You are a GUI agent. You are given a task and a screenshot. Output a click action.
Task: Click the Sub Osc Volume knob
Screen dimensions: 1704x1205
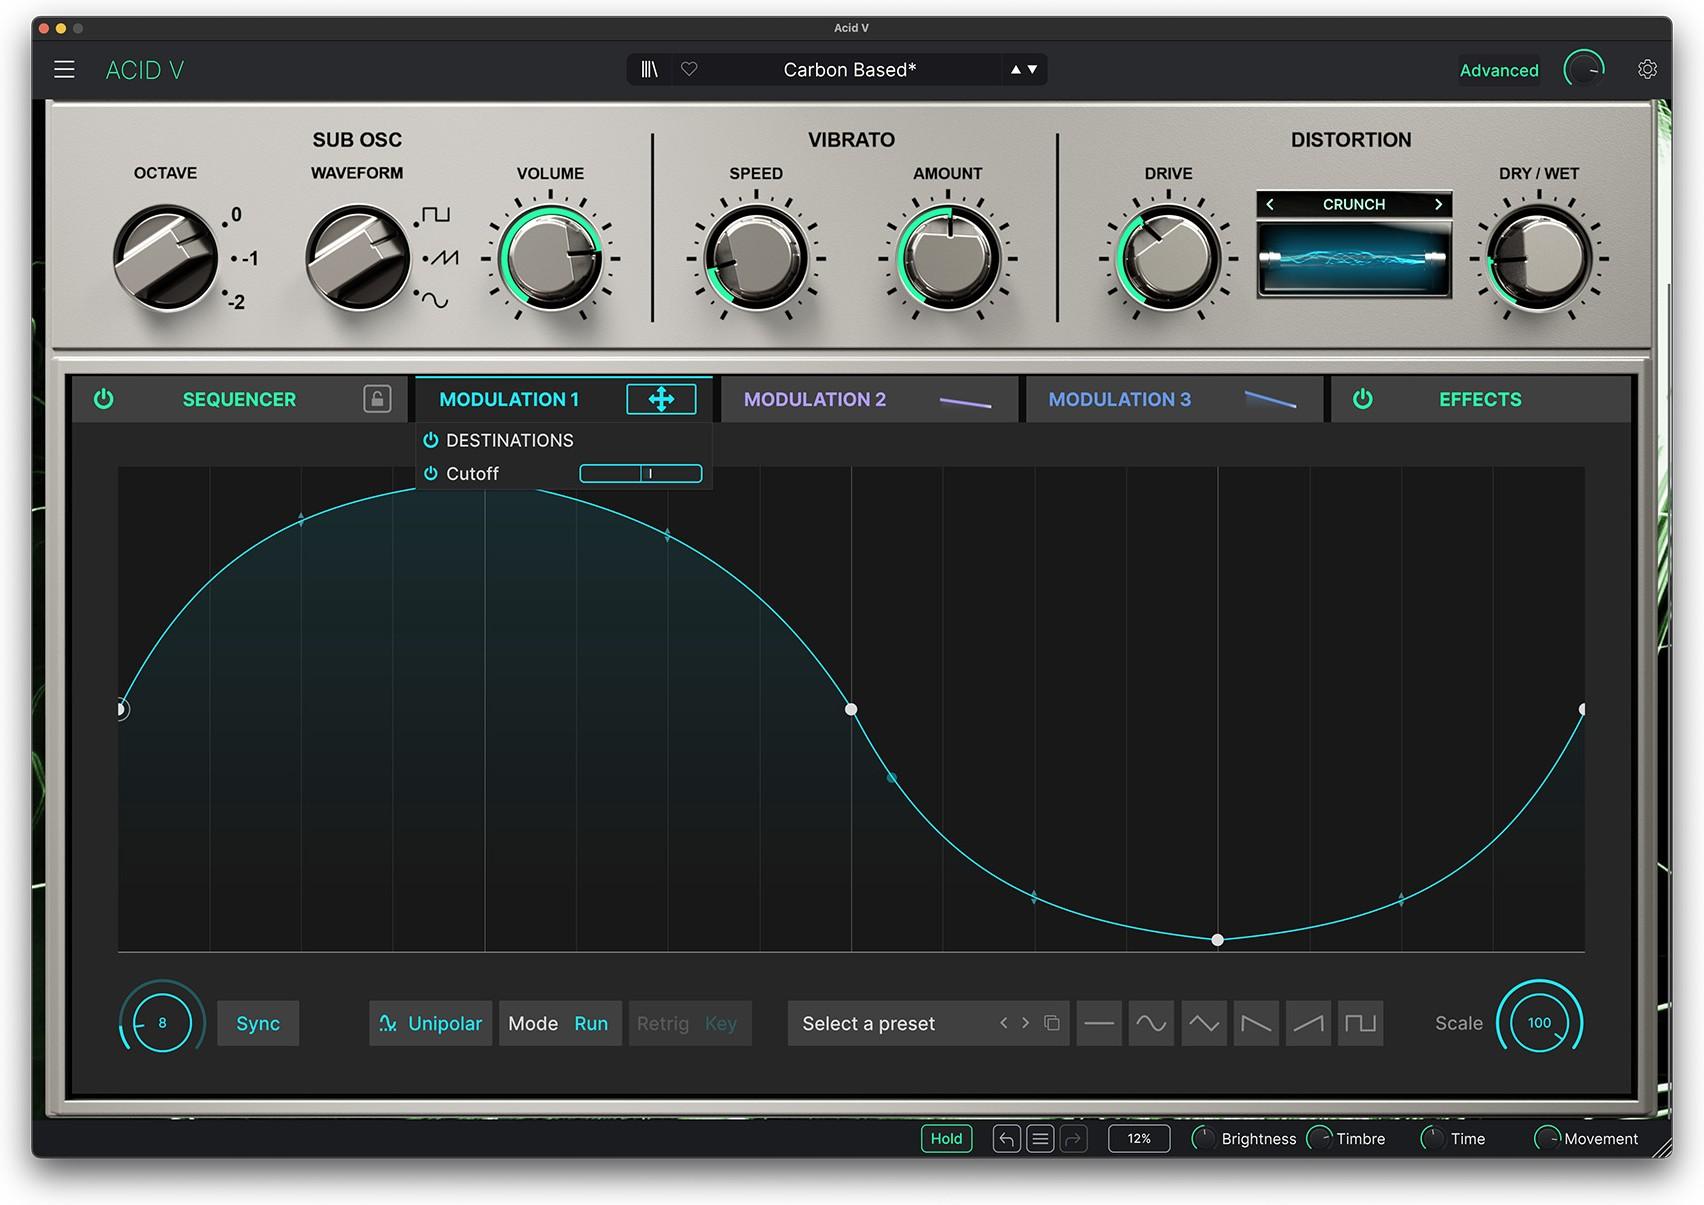tap(551, 258)
